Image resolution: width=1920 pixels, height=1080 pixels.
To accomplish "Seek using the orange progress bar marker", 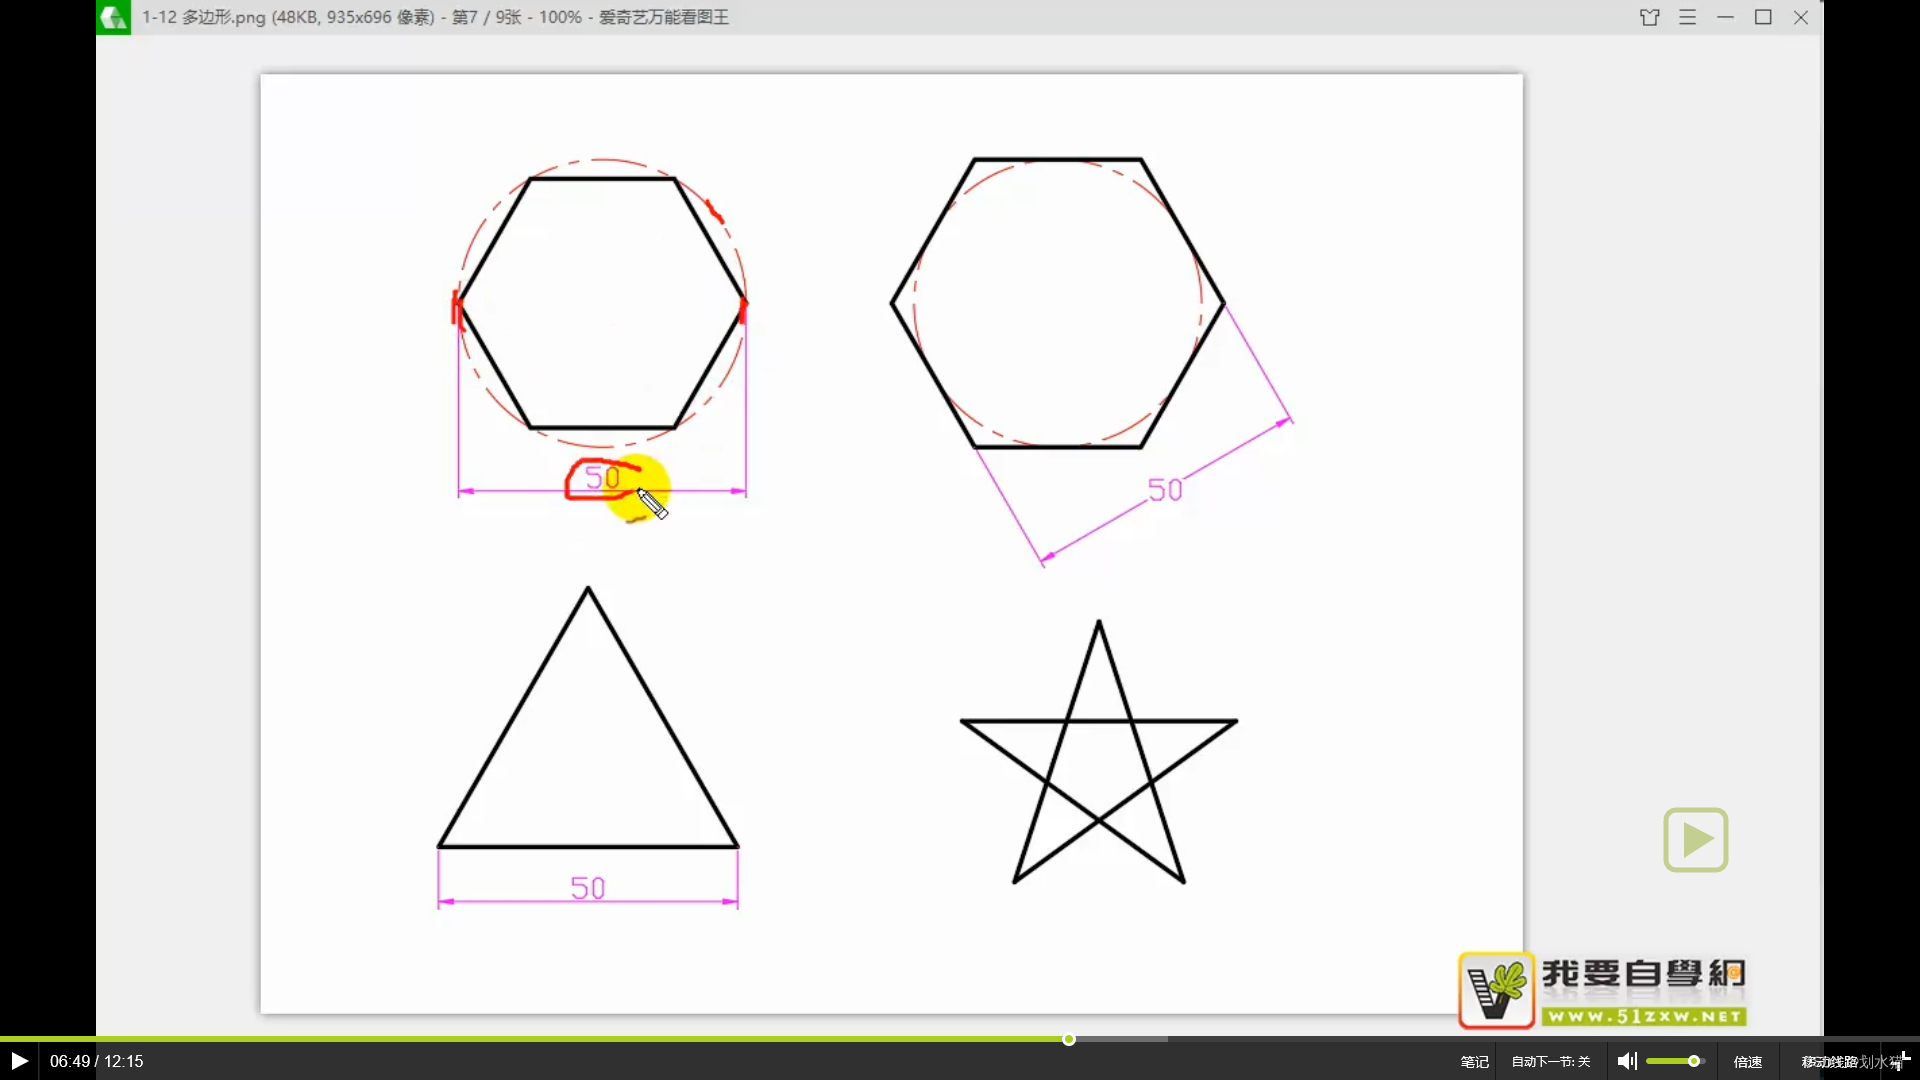I will coord(1068,1039).
